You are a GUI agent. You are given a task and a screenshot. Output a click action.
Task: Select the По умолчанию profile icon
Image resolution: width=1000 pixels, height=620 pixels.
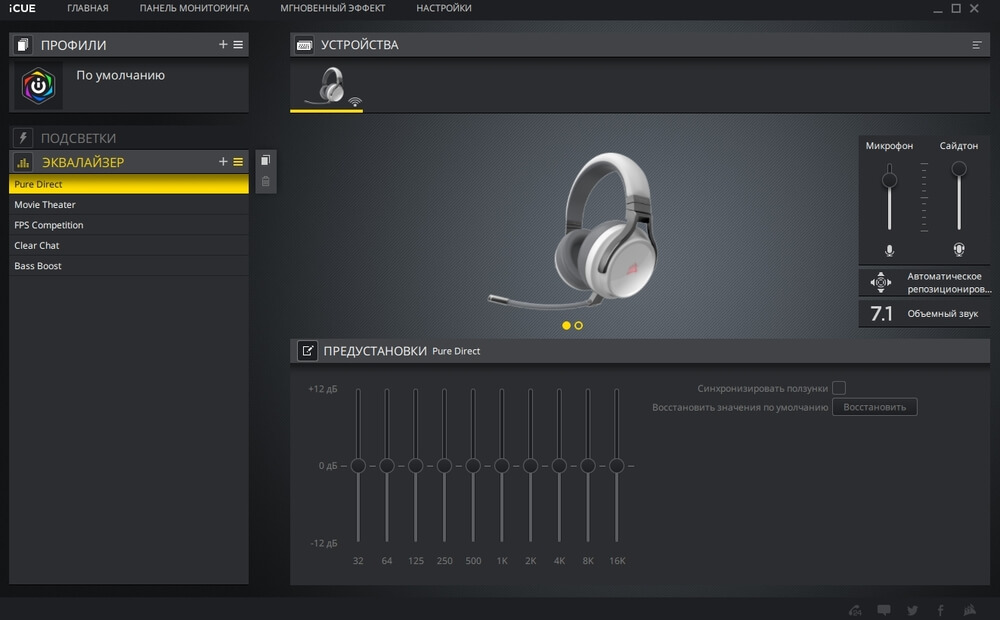(x=38, y=85)
